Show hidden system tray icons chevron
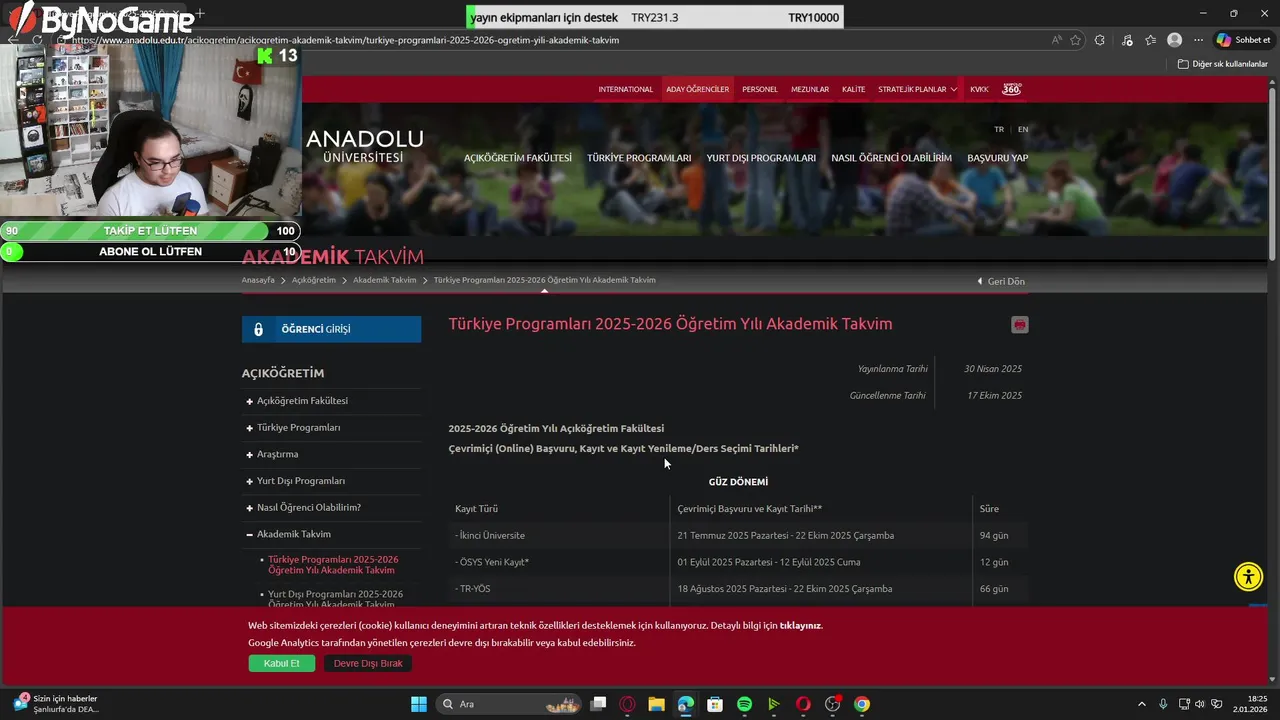Viewport: 1280px width, 720px height. [1142, 704]
